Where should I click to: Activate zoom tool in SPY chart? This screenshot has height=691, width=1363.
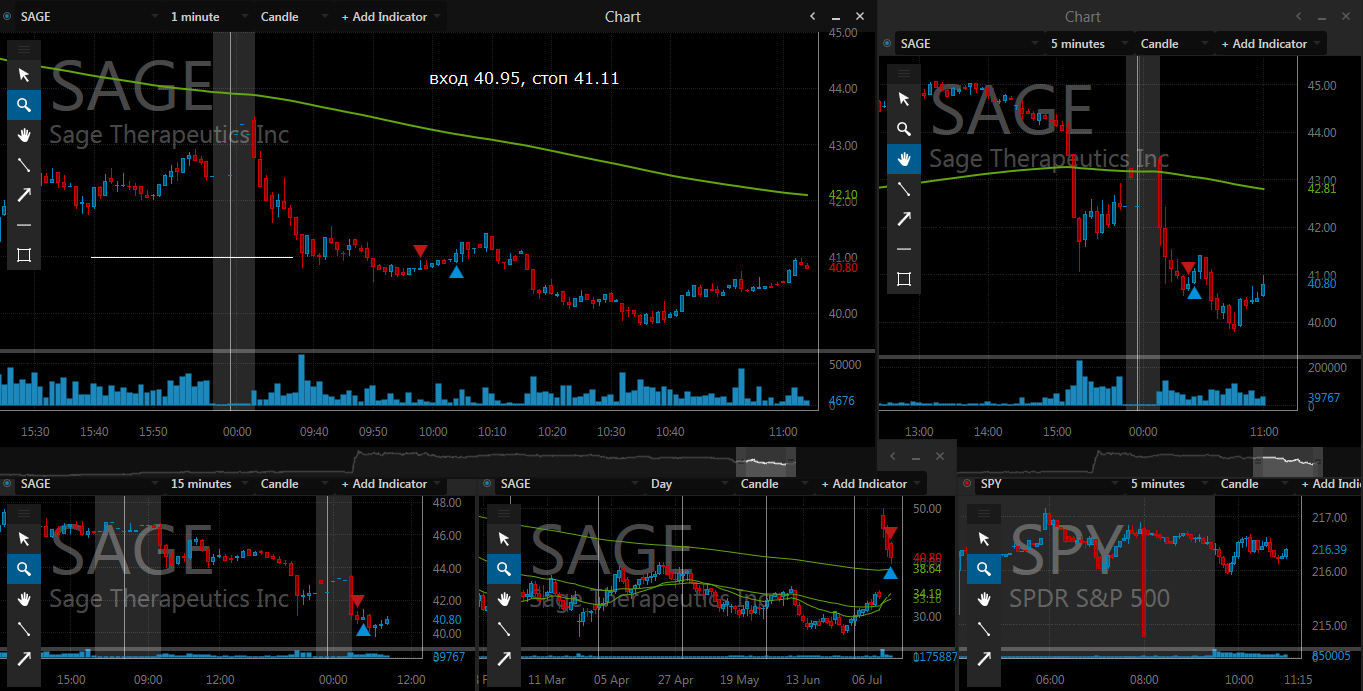click(x=984, y=569)
